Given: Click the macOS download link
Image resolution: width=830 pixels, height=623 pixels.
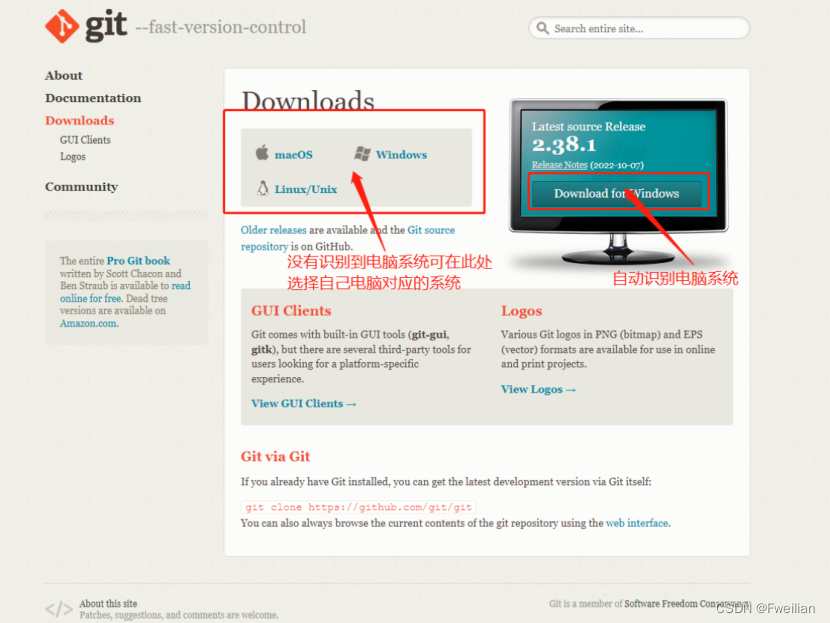Looking at the screenshot, I should (293, 155).
